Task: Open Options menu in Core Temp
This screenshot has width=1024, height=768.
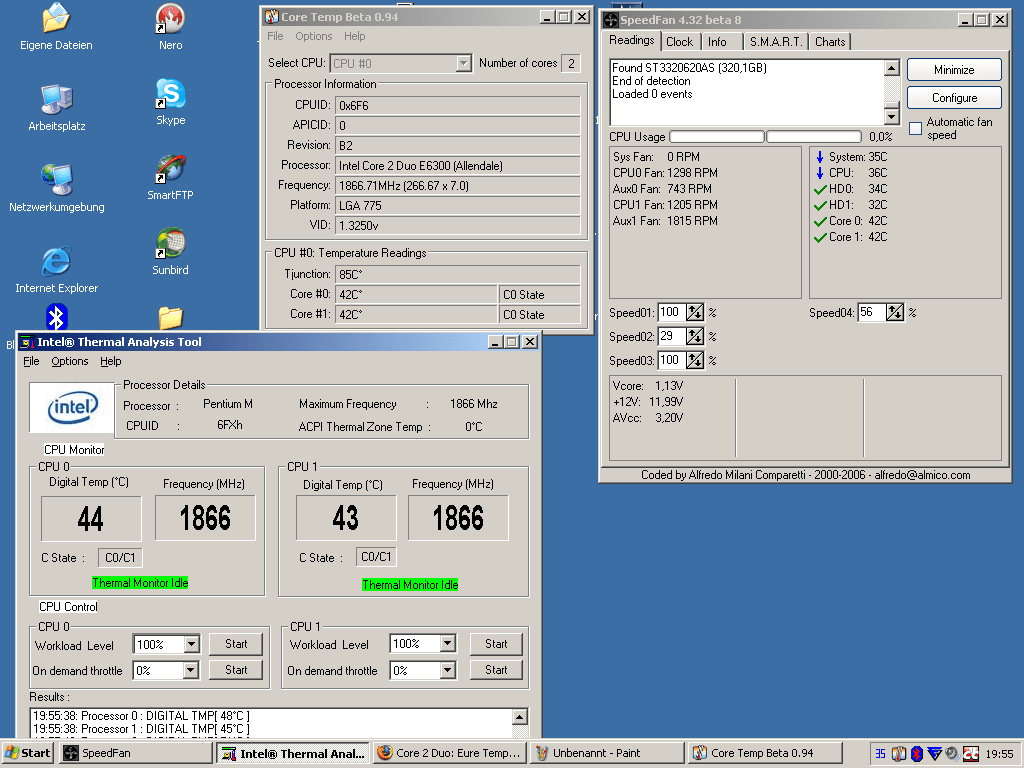Action: click(x=313, y=36)
